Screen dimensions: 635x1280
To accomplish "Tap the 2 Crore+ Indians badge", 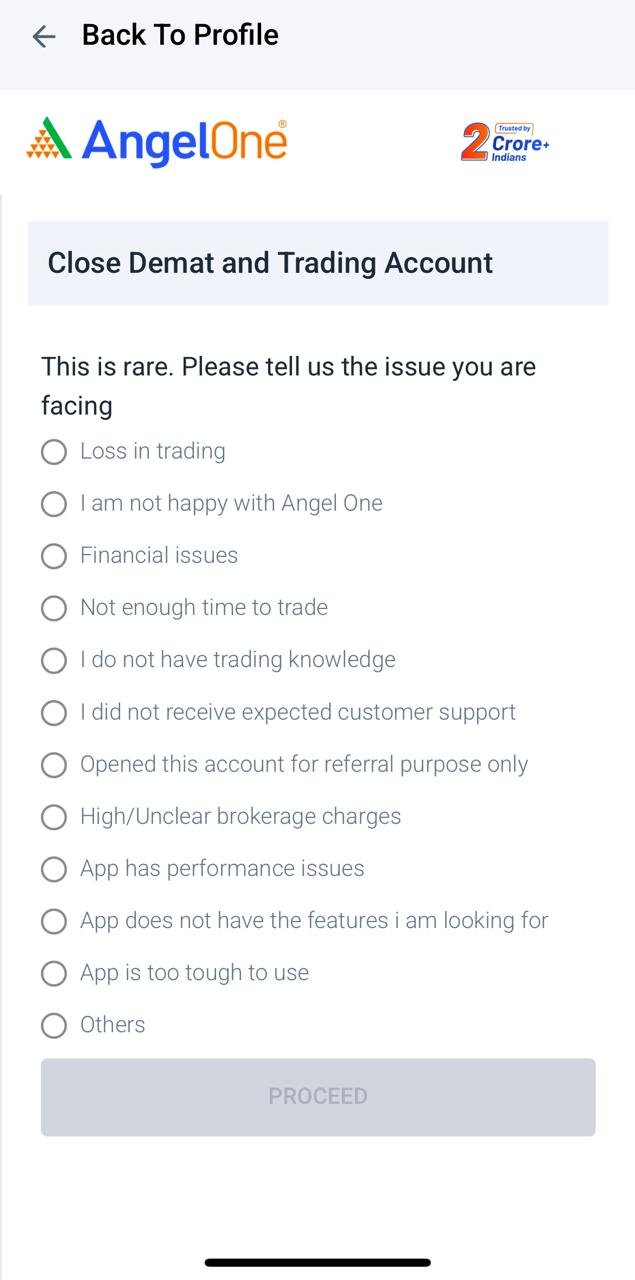I will point(505,143).
